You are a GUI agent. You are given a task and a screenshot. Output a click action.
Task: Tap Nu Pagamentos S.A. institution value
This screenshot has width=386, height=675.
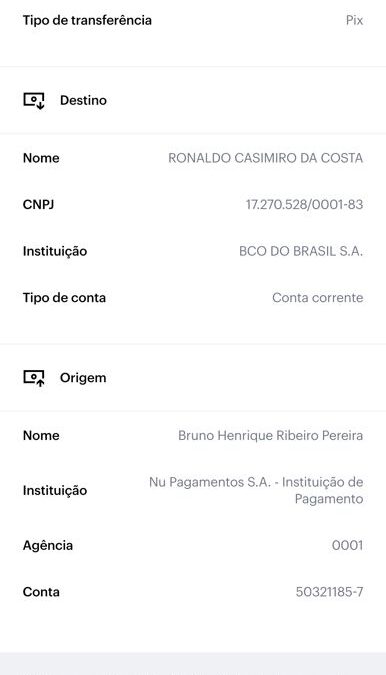(256, 490)
